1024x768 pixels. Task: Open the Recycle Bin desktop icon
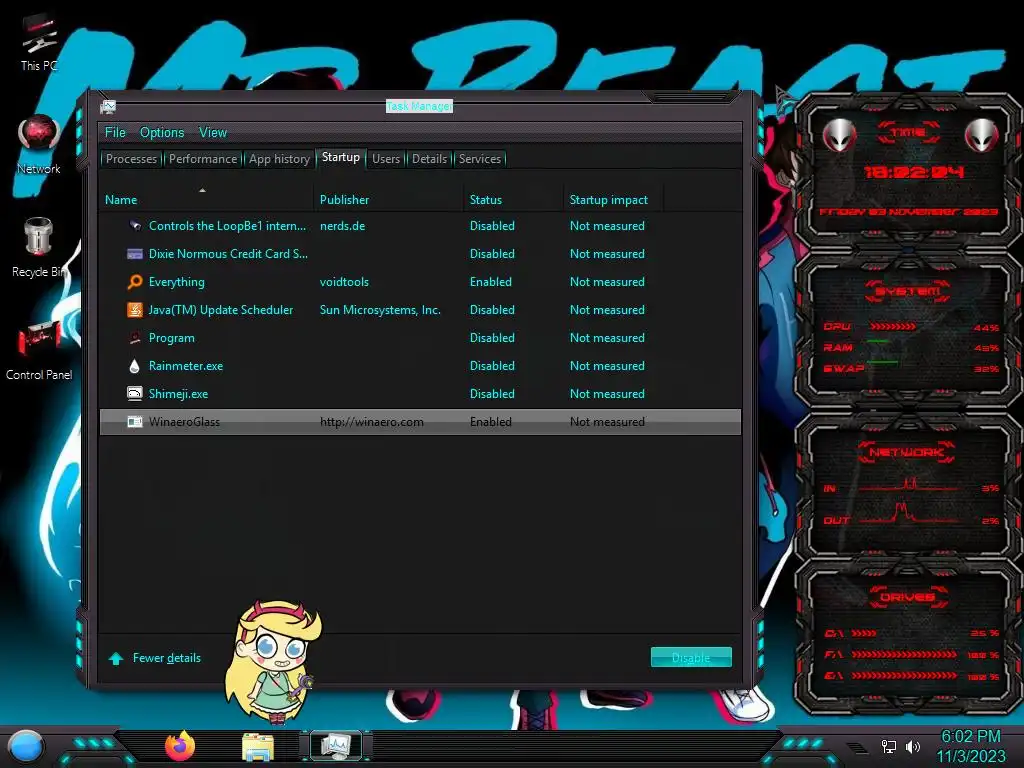coord(39,247)
